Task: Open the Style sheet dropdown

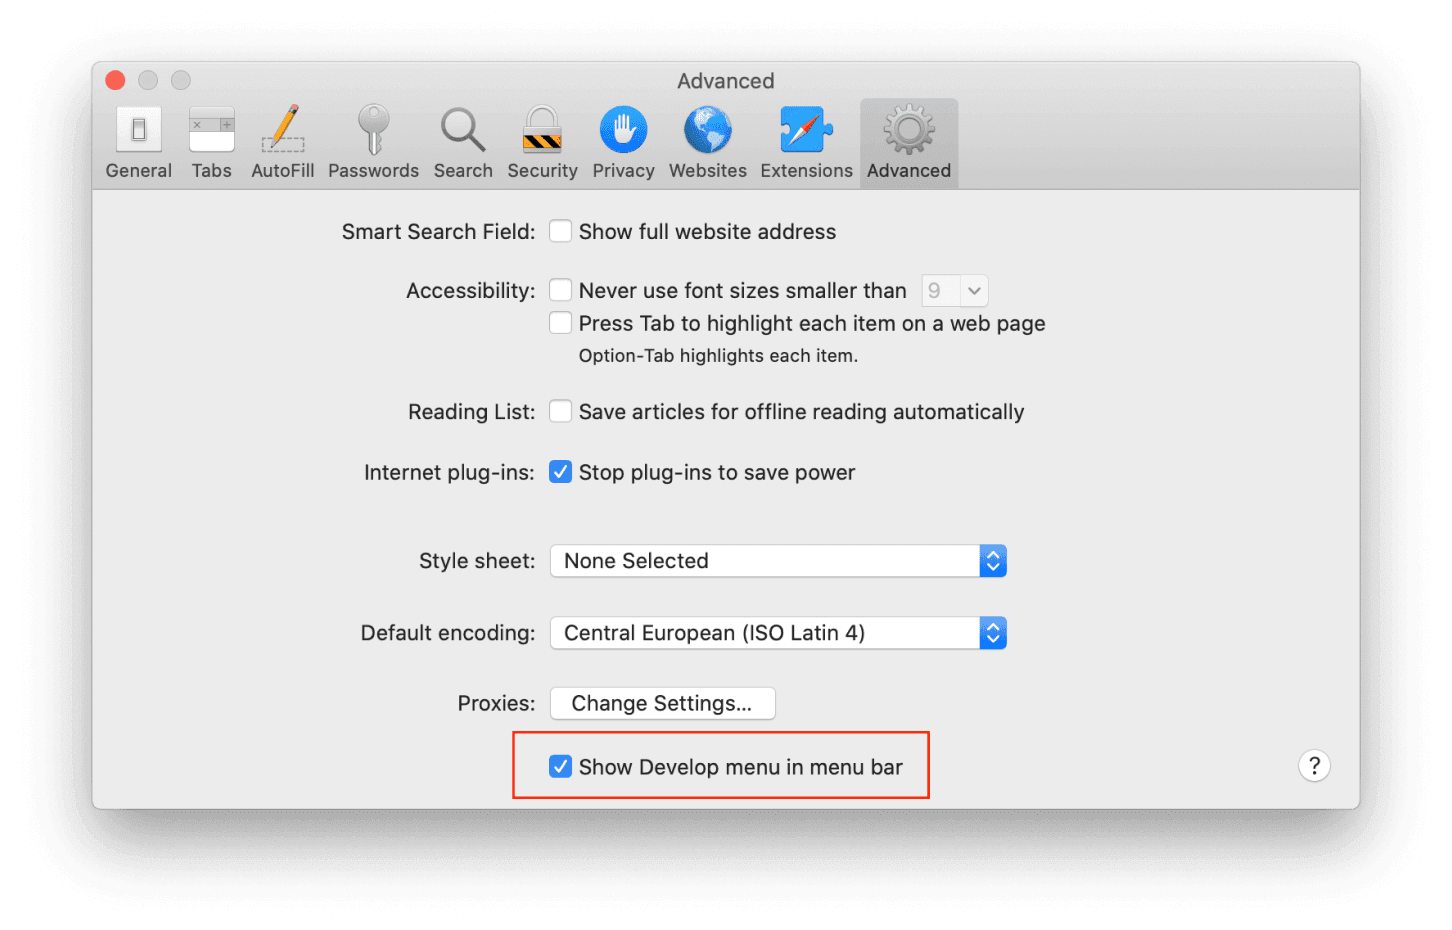Action: 777,561
